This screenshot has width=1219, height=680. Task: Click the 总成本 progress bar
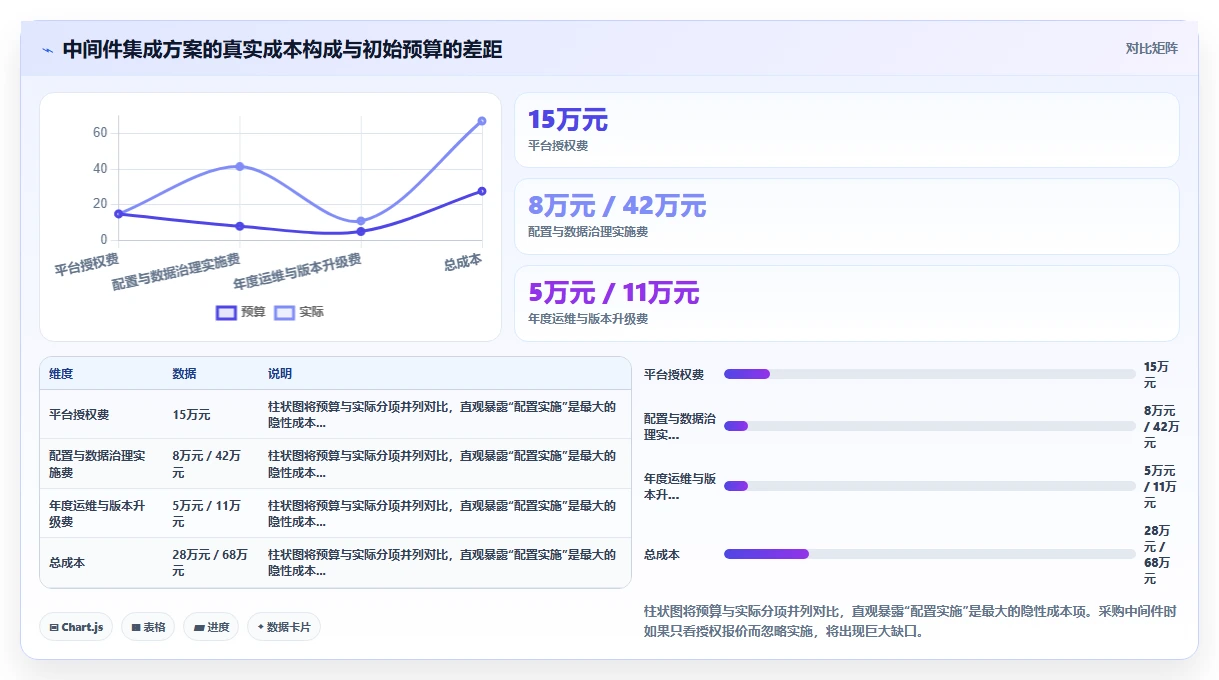pos(929,554)
